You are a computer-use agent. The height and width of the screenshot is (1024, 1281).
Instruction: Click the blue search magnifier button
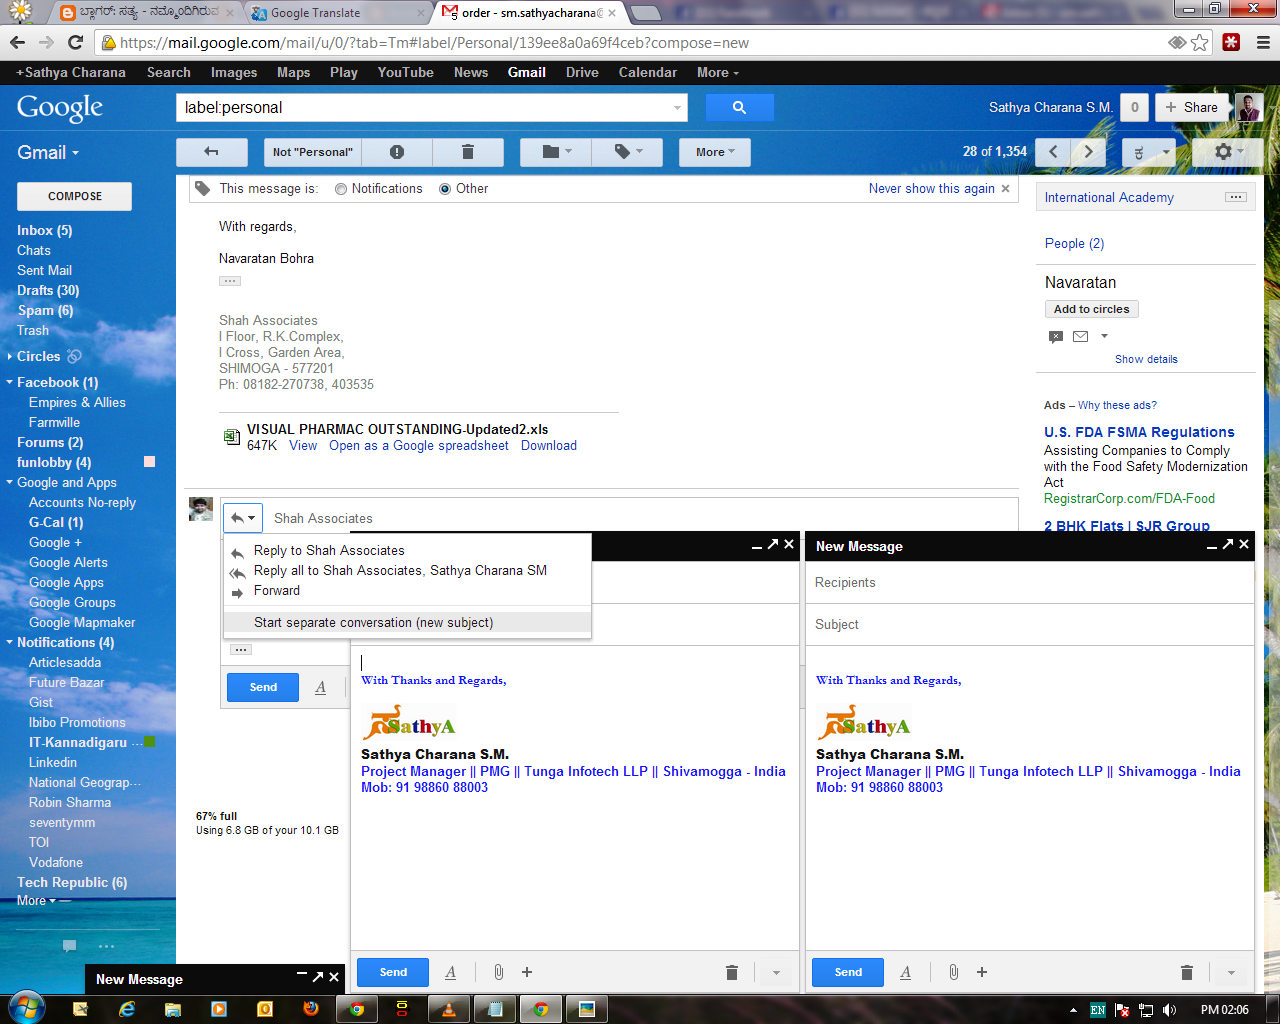739,107
